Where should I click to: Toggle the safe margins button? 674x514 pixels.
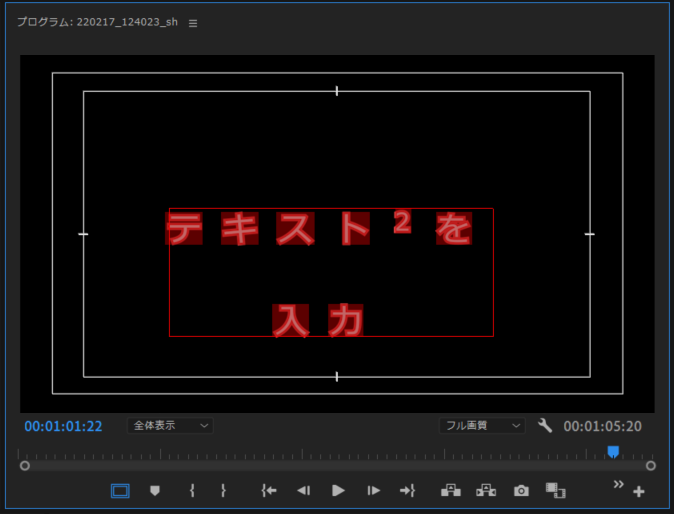(x=120, y=490)
